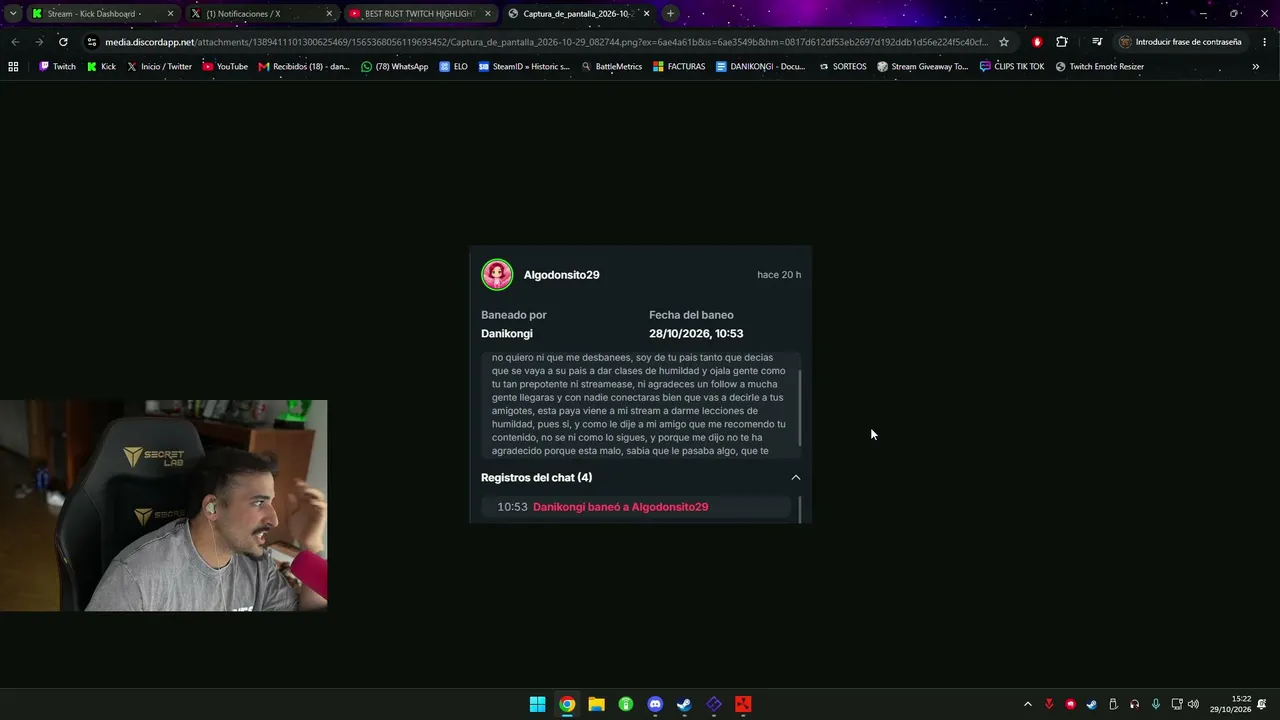Open the Kick bookmark
The width and height of the screenshot is (1280, 720).
click(101, 67)
